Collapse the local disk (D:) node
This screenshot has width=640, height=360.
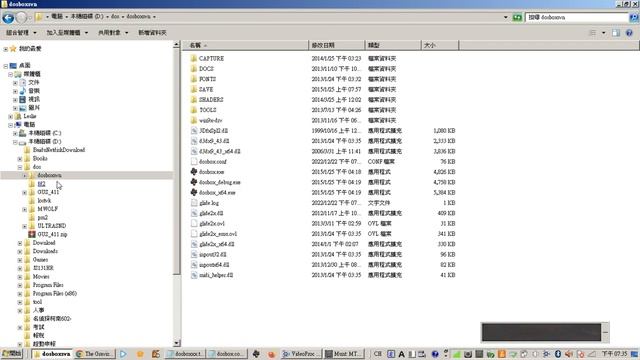point(15,142)
